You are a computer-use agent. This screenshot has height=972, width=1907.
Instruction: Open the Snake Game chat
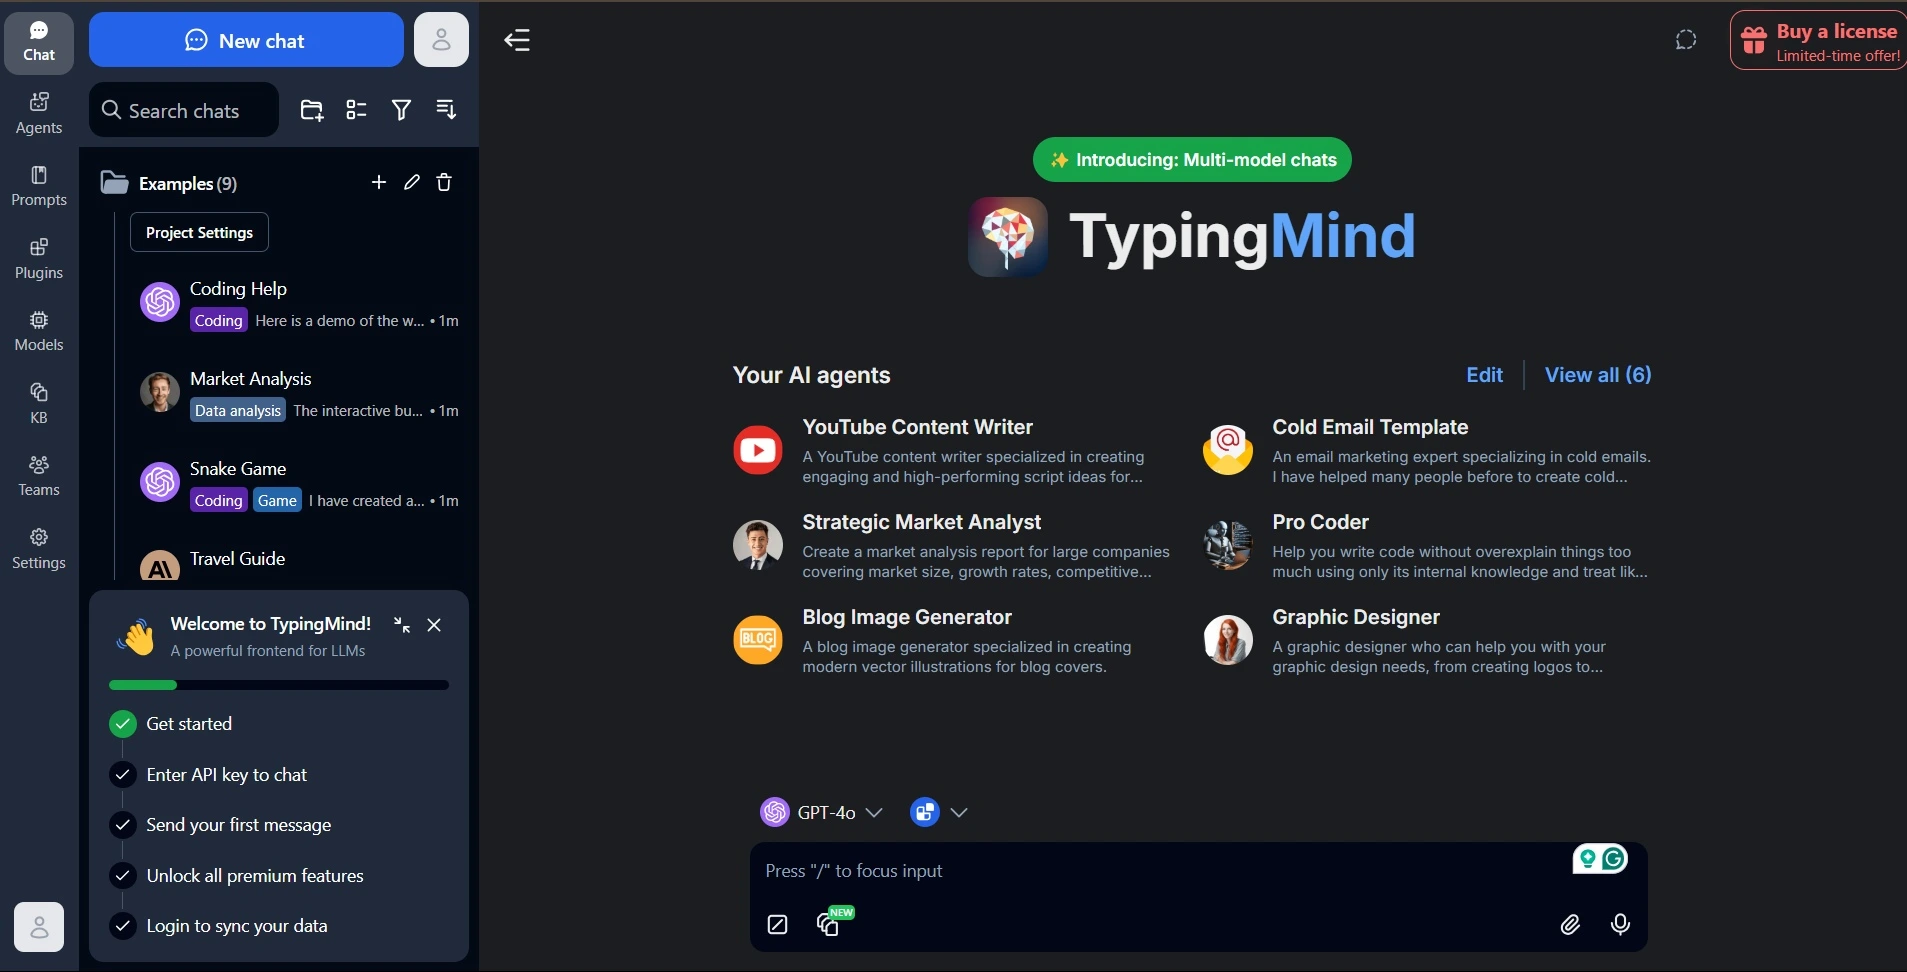(299, 484)
